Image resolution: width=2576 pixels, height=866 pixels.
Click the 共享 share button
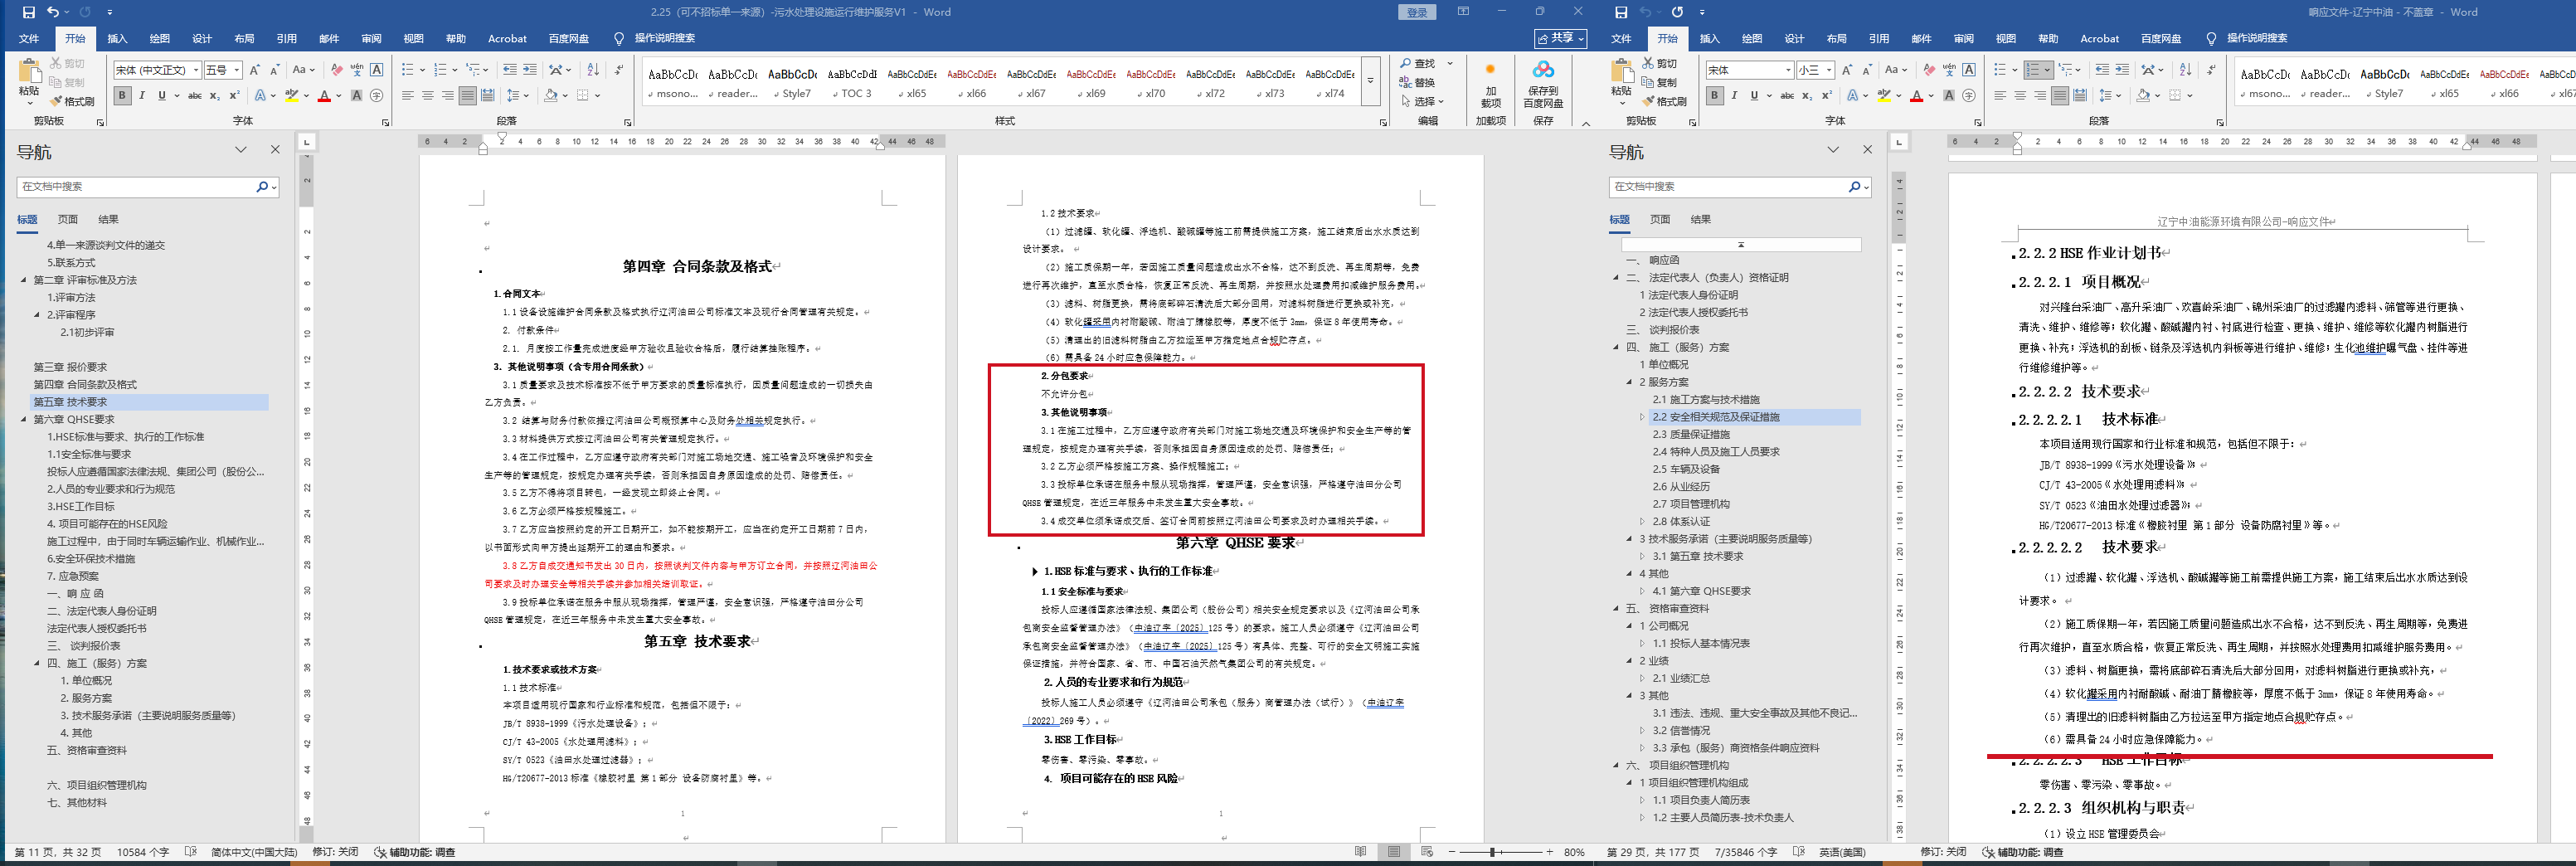click(1560, 38)
